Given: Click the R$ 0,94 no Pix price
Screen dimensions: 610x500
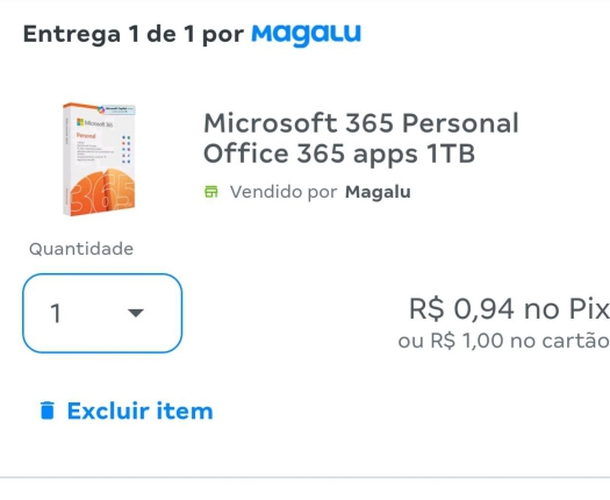Looking at the screenshot, I should pyautogui.click(x=508, y=309).
